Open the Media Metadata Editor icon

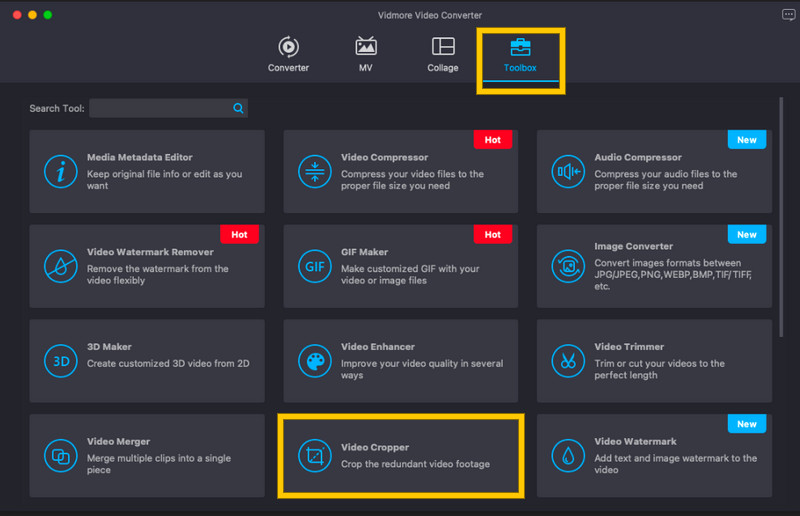[x=61, y=172]
